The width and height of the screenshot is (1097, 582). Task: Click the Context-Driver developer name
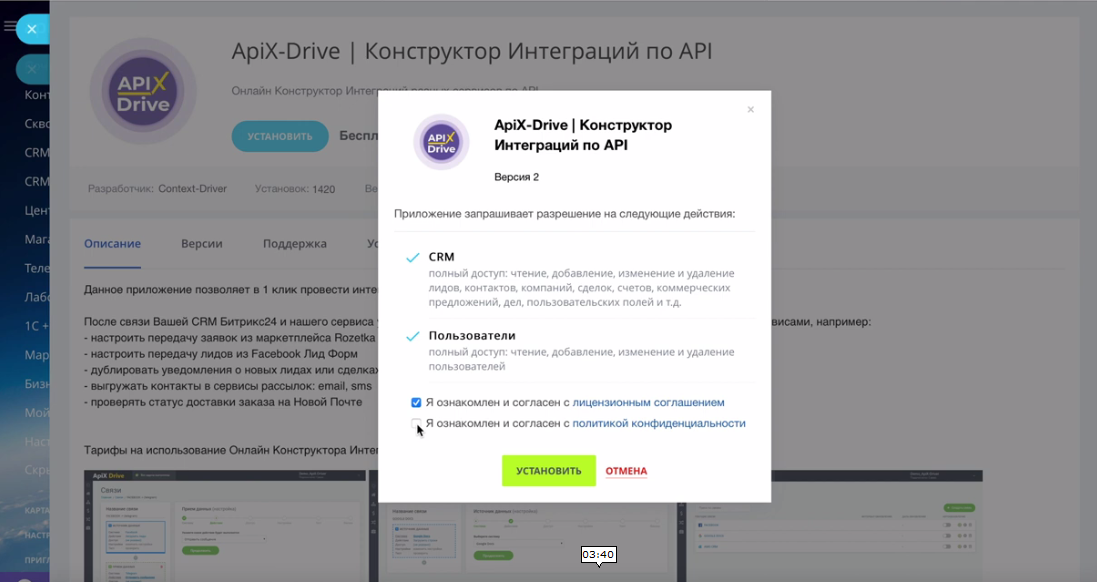[x=192, y=189]
